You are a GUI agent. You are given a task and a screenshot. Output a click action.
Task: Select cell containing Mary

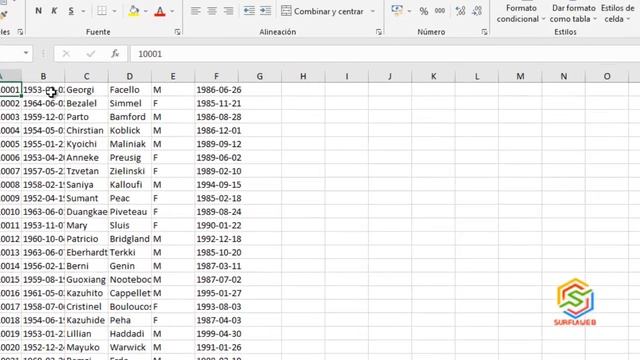click(87, 225)
